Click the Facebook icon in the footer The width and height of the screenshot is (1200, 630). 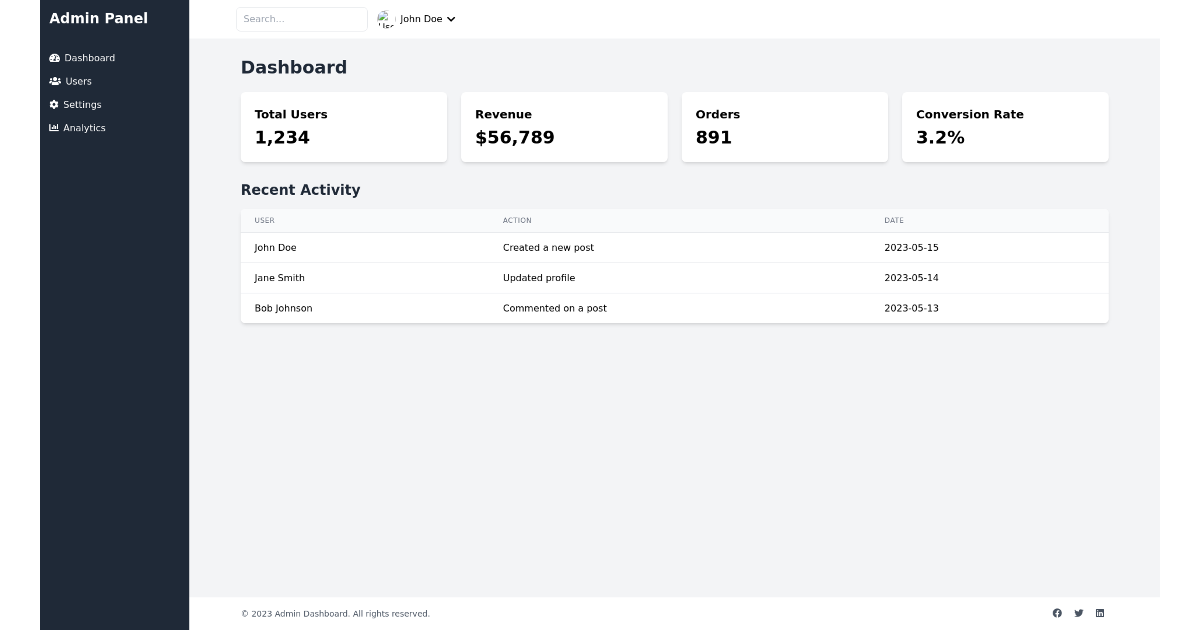point(1057,613)
